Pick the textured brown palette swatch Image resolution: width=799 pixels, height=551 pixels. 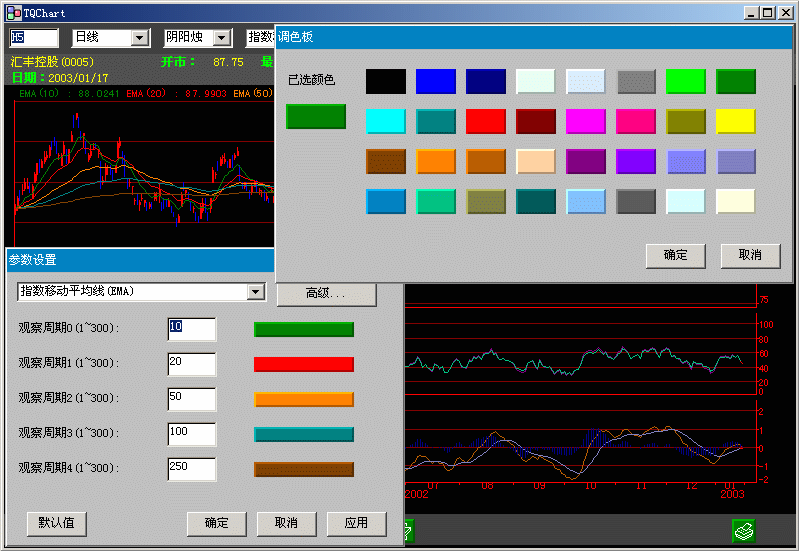[386, 162]
